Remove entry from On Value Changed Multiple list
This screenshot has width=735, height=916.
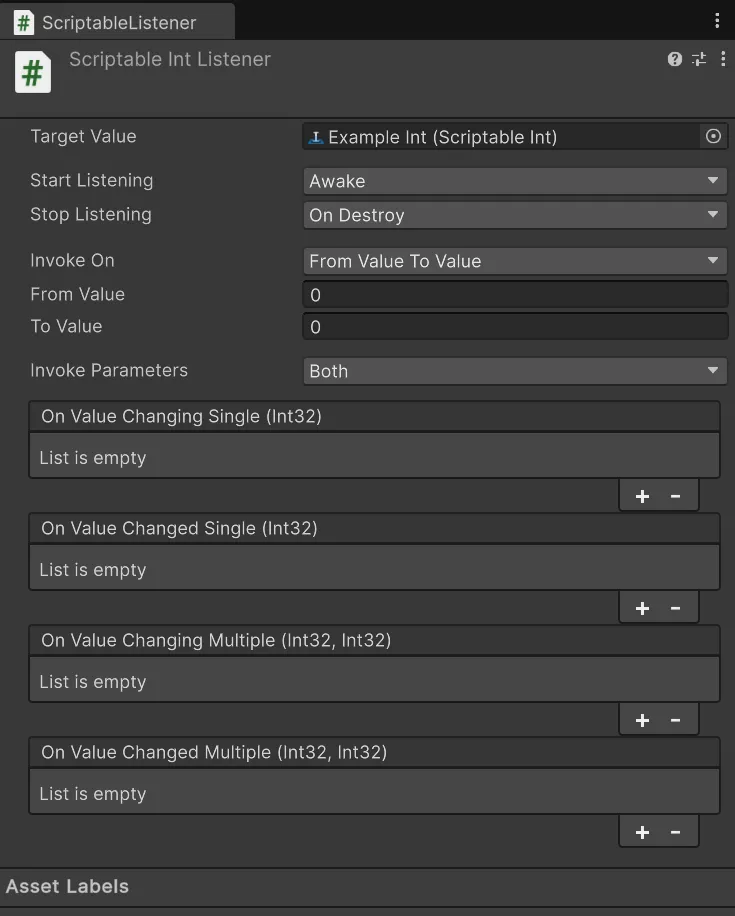676,832
